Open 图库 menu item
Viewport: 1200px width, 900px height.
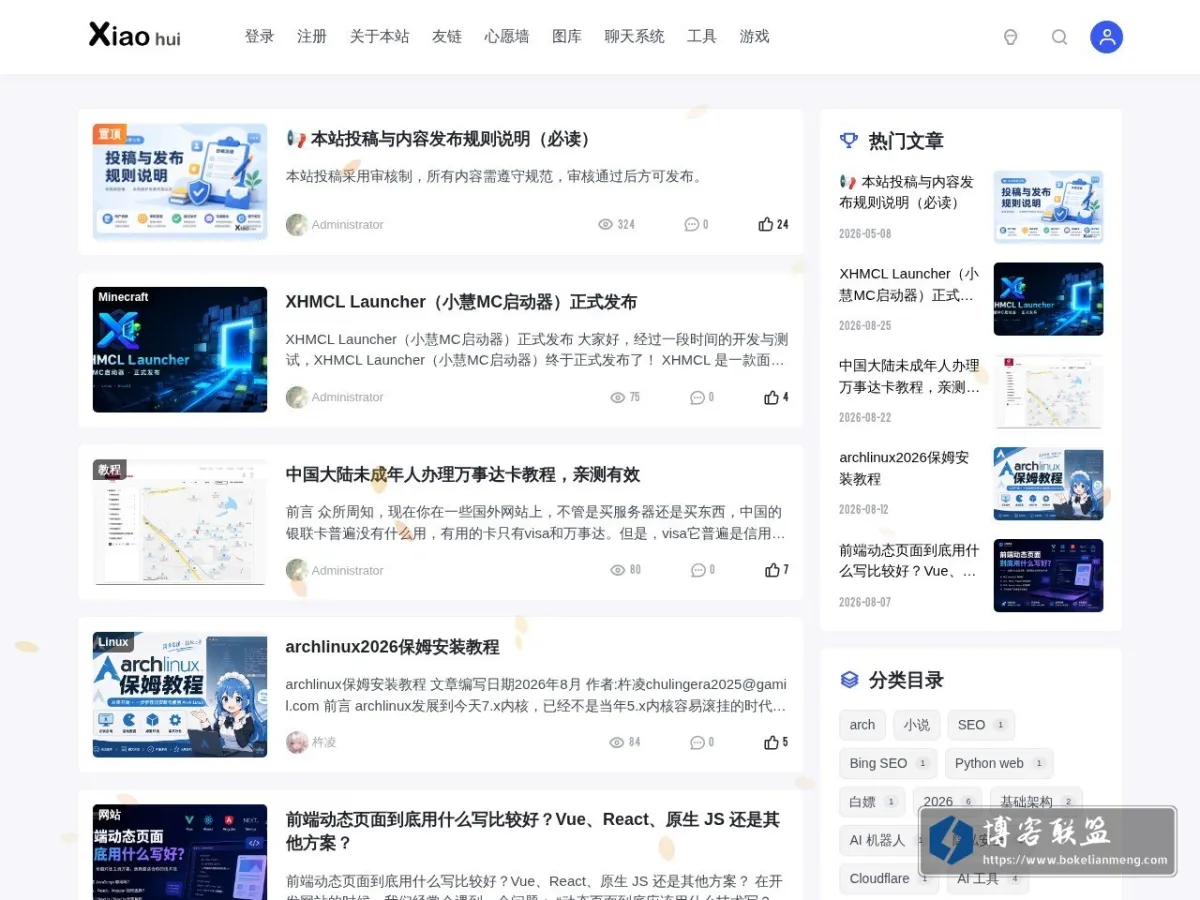click(x=567, y=36)
